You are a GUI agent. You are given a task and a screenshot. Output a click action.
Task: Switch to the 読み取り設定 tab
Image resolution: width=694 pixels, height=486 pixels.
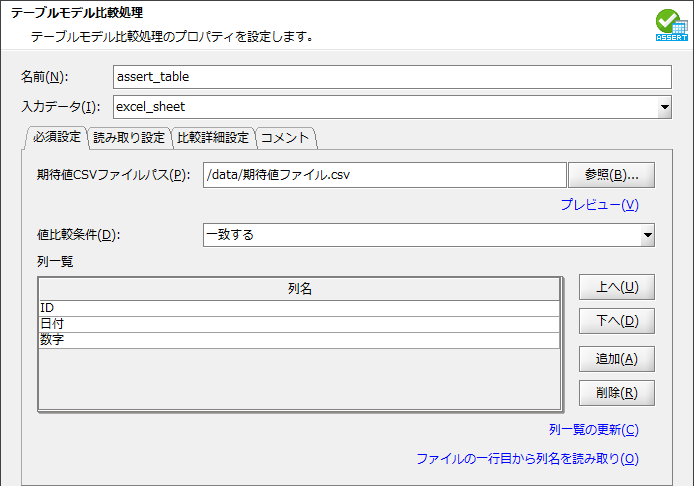pyautogui.click(x=129, y=137)
